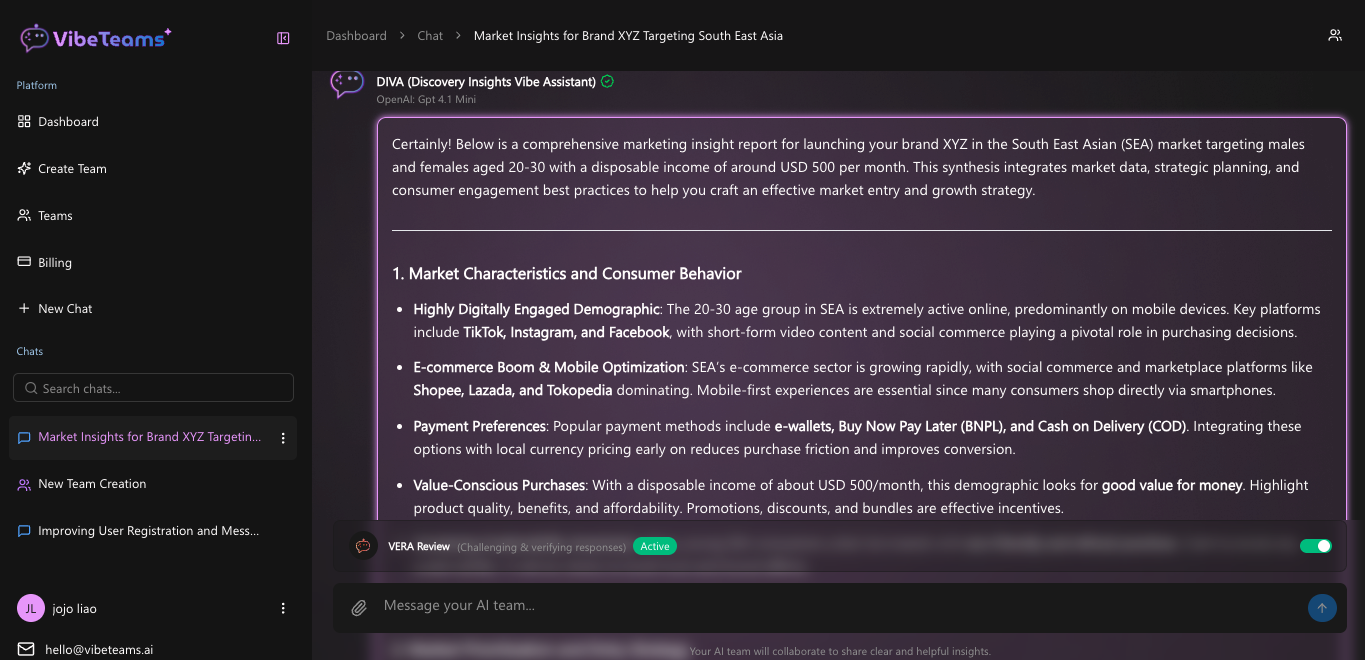Image resolution: width=1365 pixels, height=660 pixels.
Task: Click the Teams people icon
Action: pos(24,216)
